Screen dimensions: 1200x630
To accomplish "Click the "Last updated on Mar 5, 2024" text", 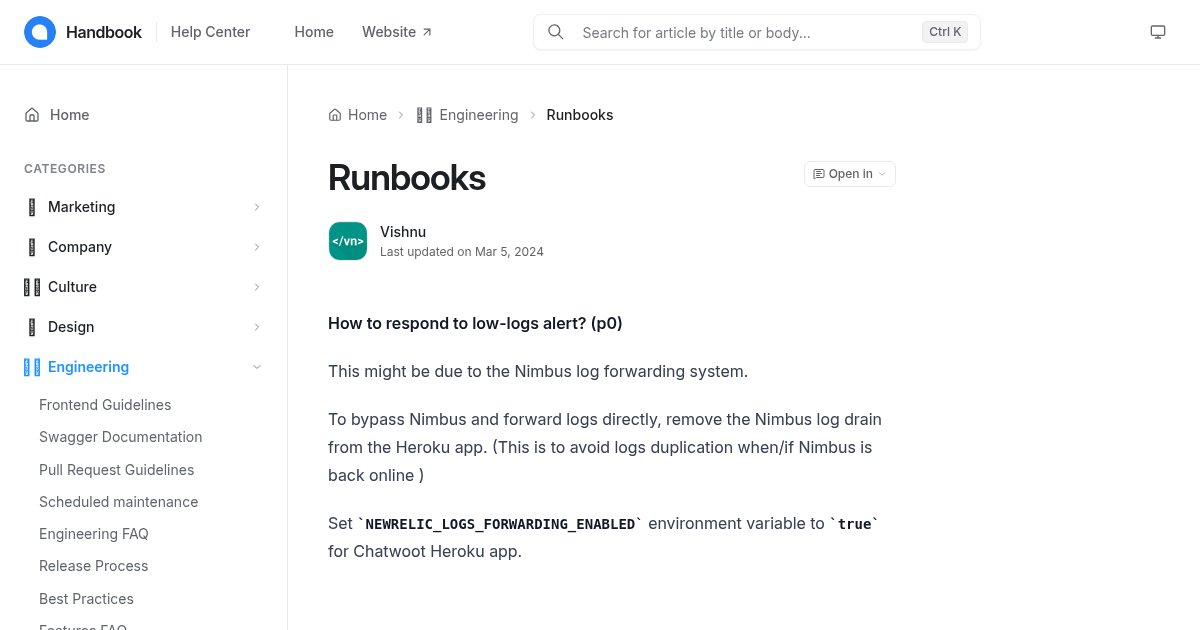I will click(x=462, y=252).
